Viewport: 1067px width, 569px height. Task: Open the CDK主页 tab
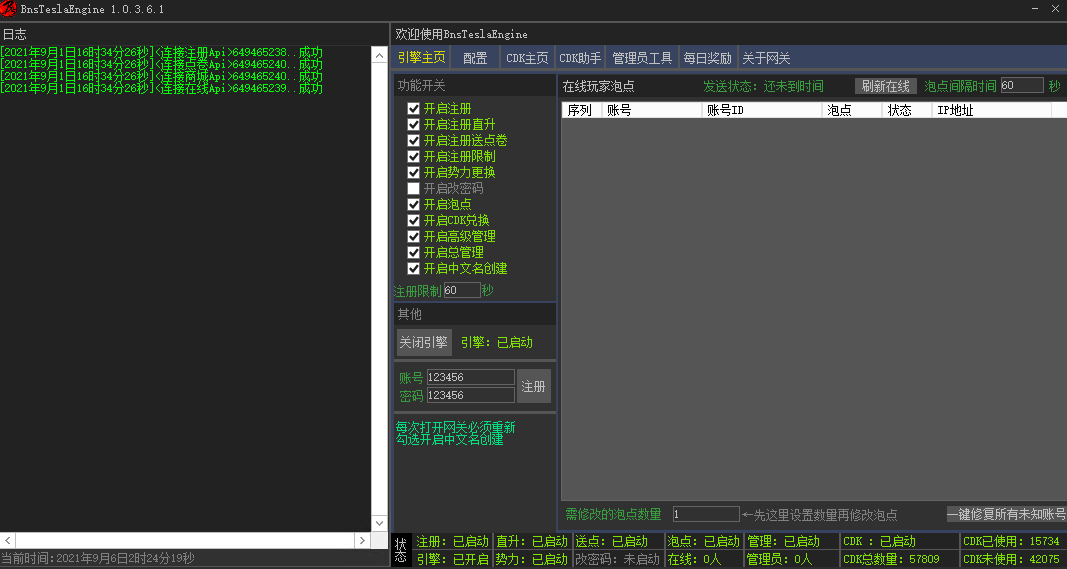click(x=527, y=58)
